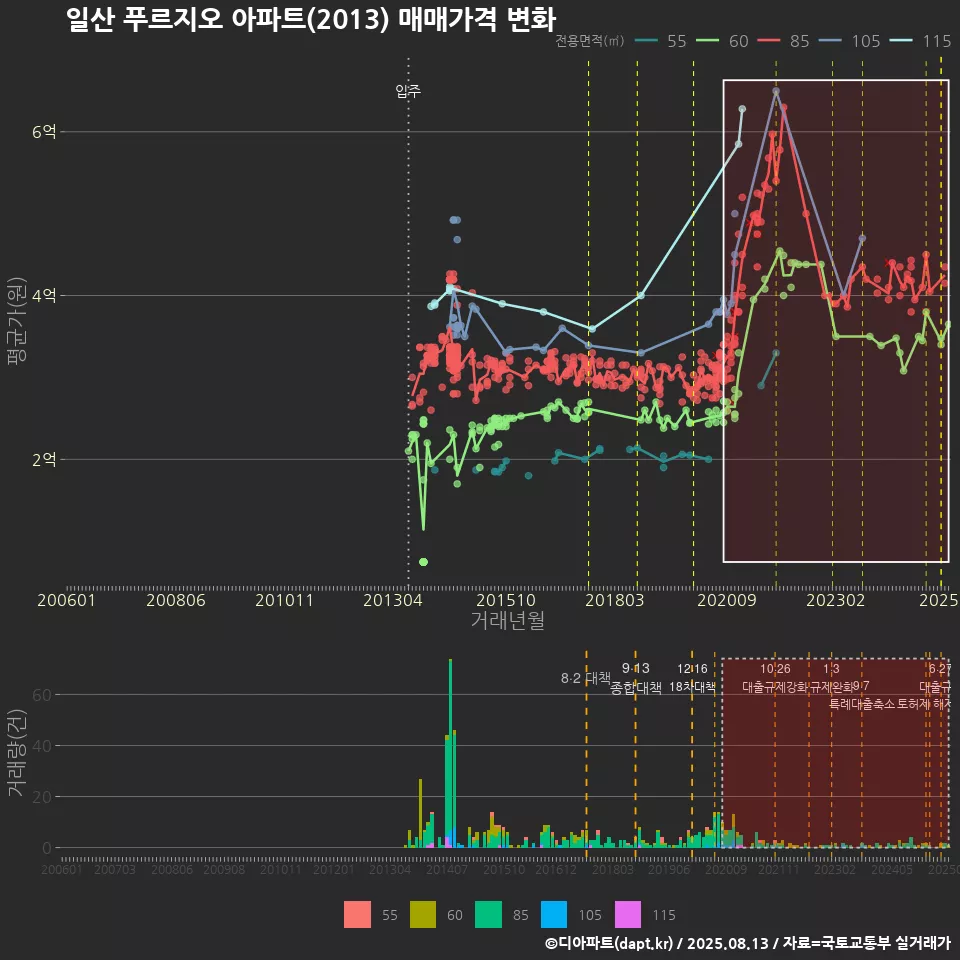Click 202302 on the price chart x-axis
Screen dimensions: 960x960
coord(836,600)
